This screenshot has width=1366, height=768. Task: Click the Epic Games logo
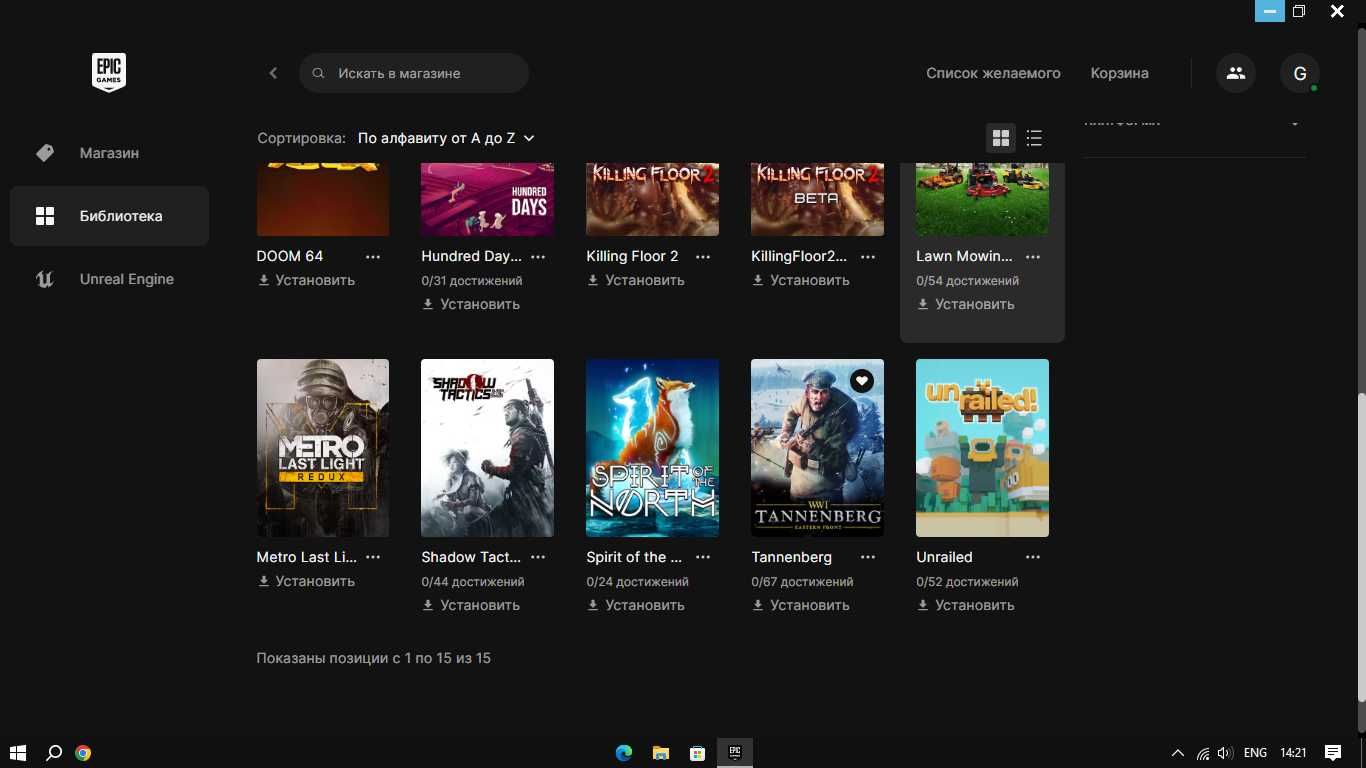coord(109,73)
